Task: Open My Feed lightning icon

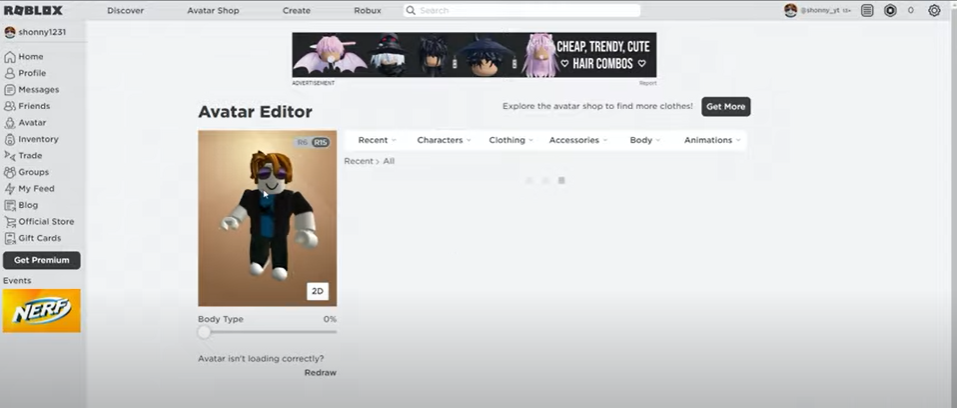Action: [x=10, y=189]
